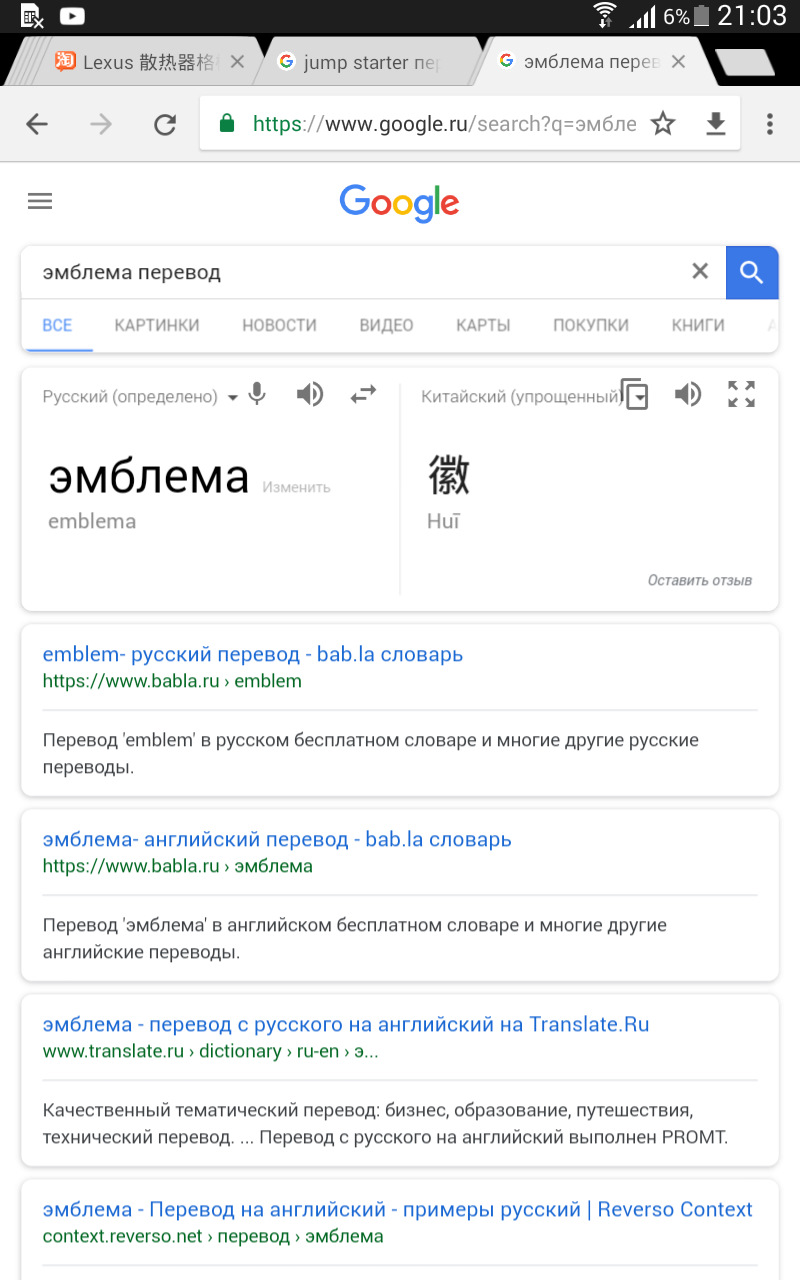Image resolution: width=800 pixels, height=1280 pixels.
Task: Expand translation to fullscreen
Action: (x=741, y=395)
